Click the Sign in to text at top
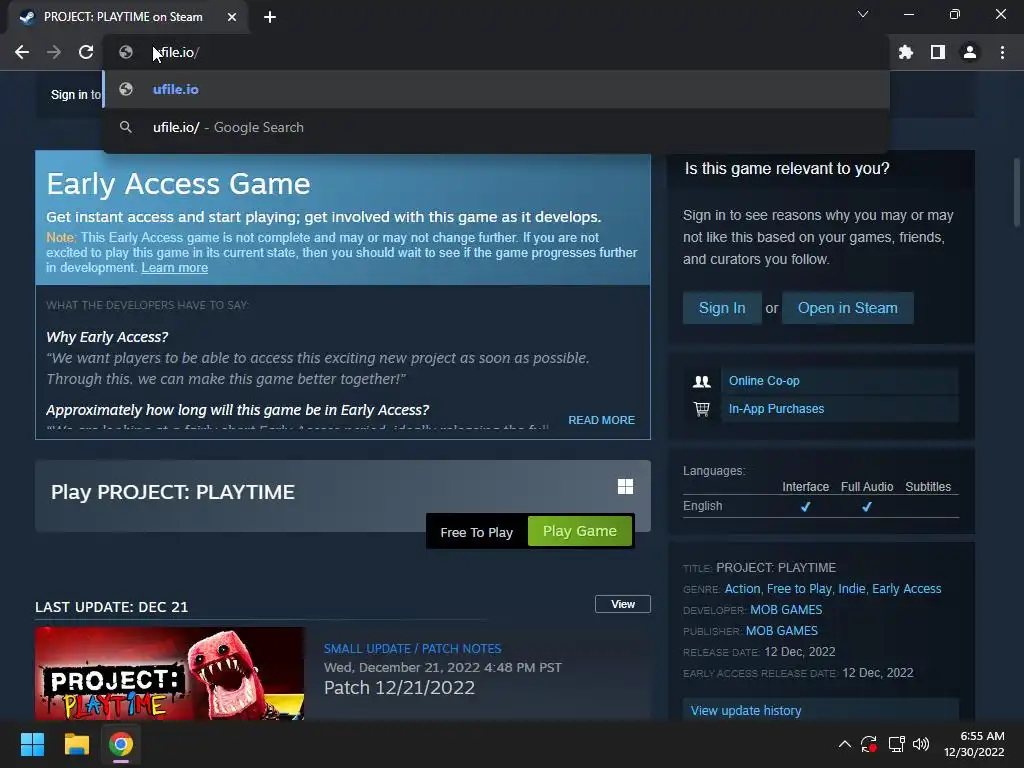 (x=76, y=95)
